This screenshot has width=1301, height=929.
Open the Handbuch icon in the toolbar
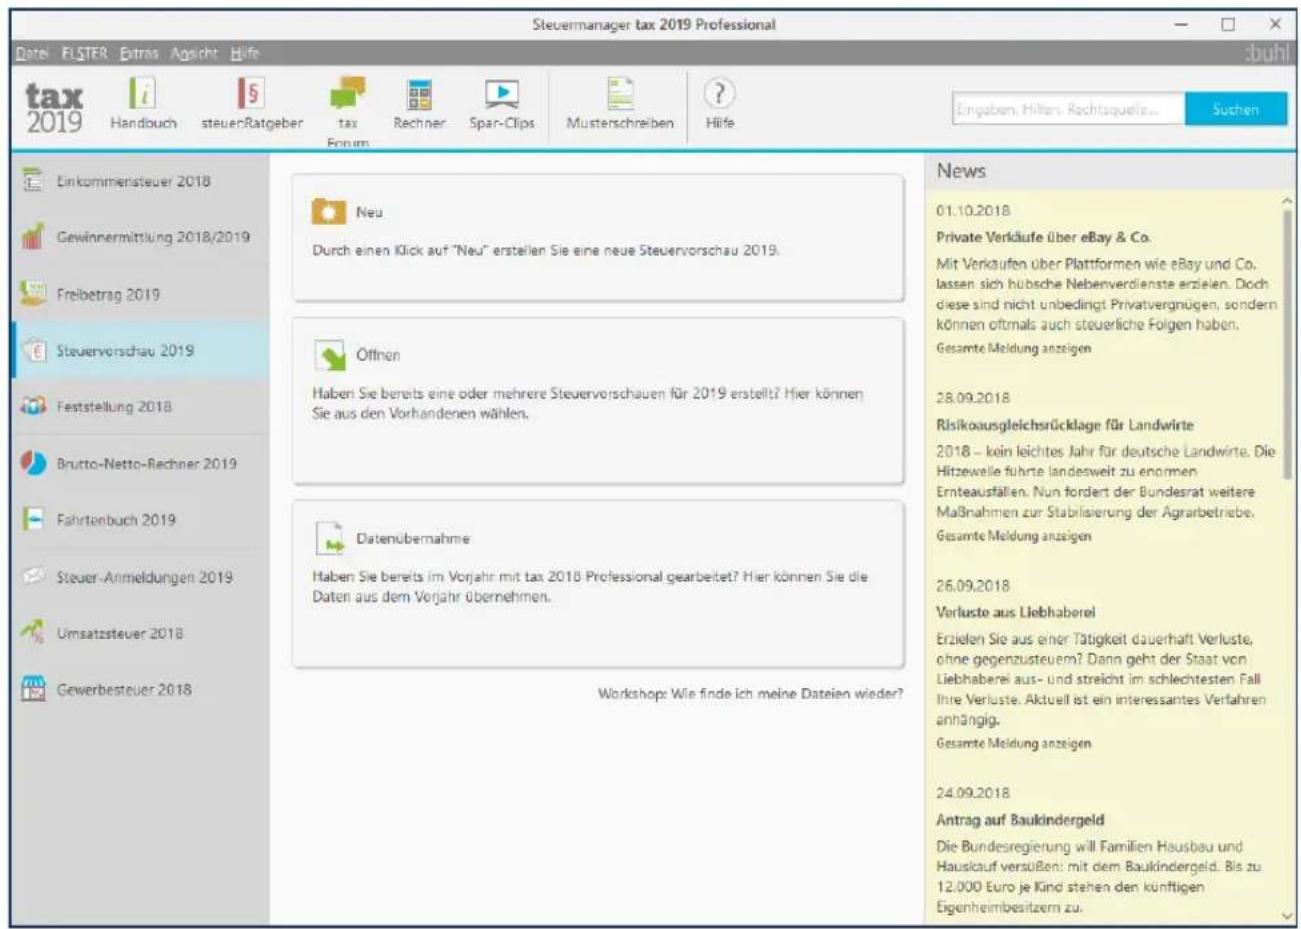point(142,94)
